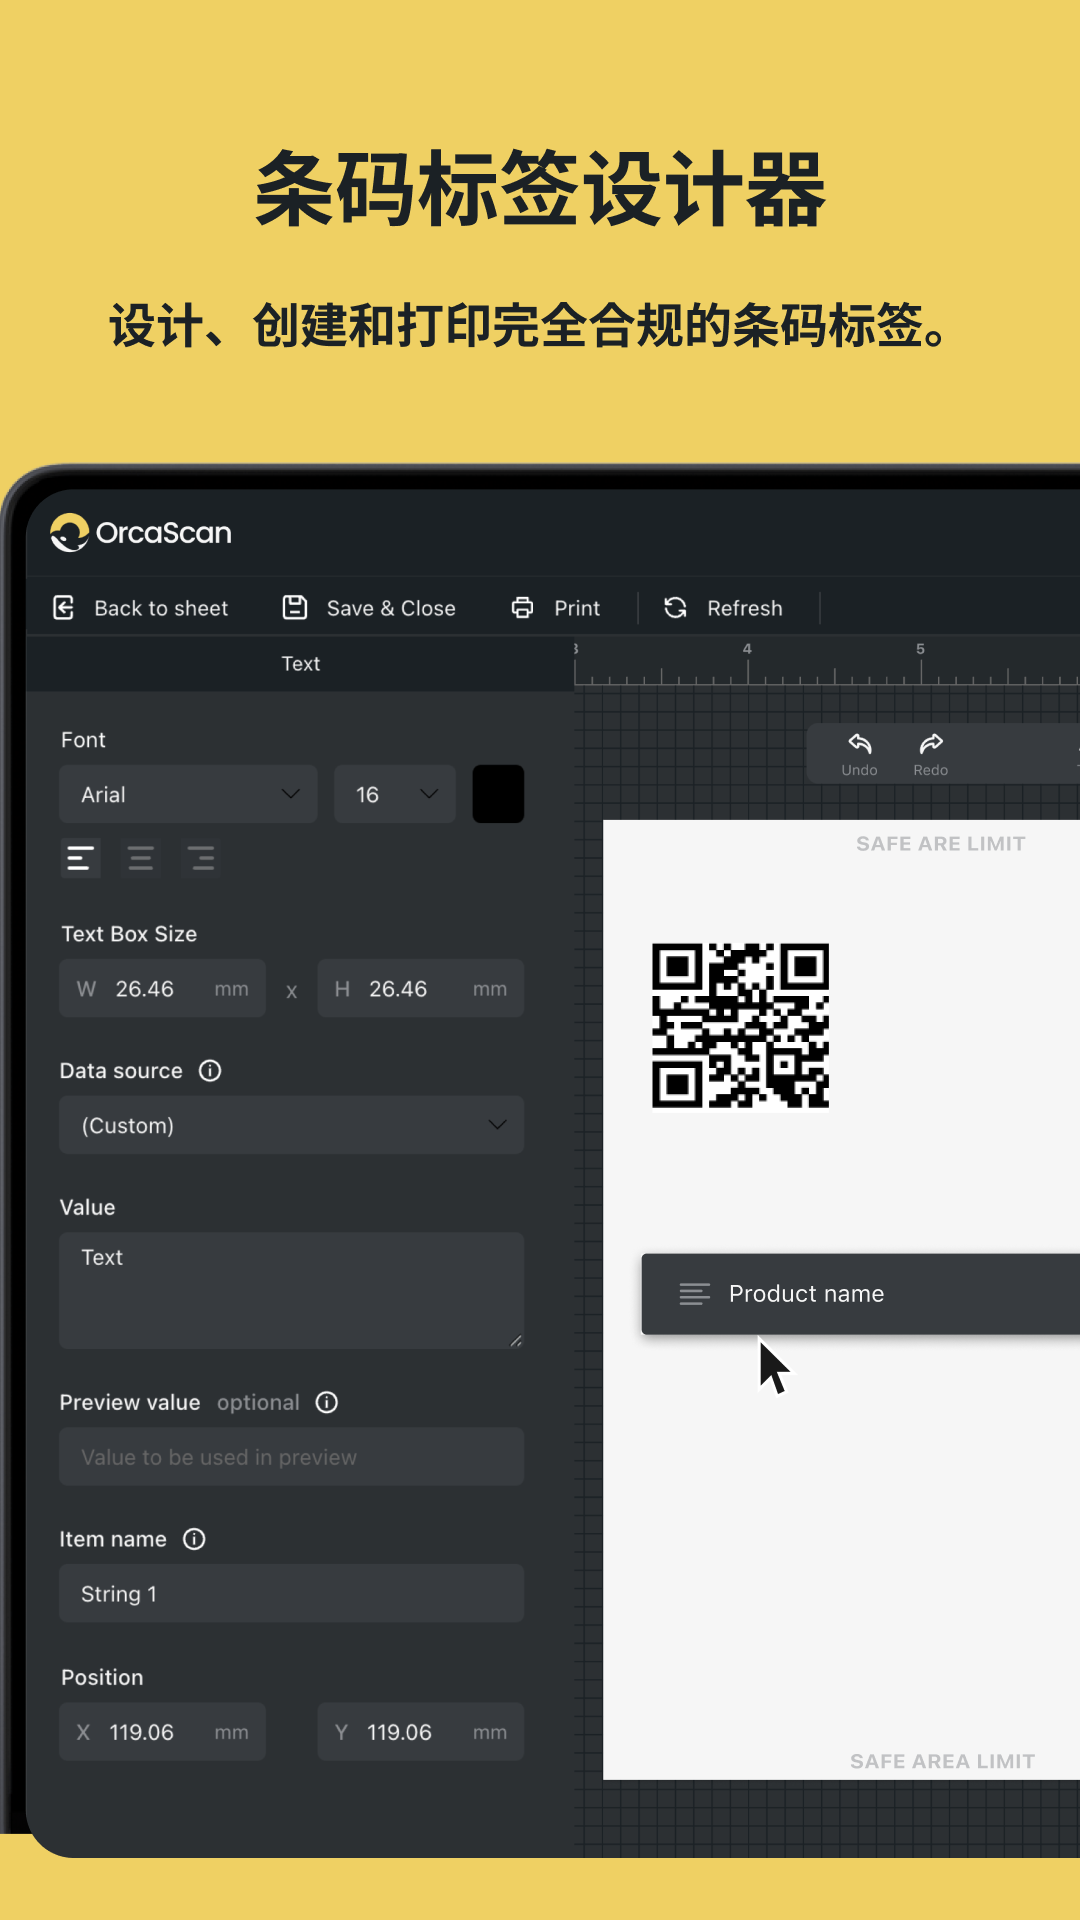Go back via Back to sheet label
Viewport: 1080px width, 1920px height.
pos(161,608)
